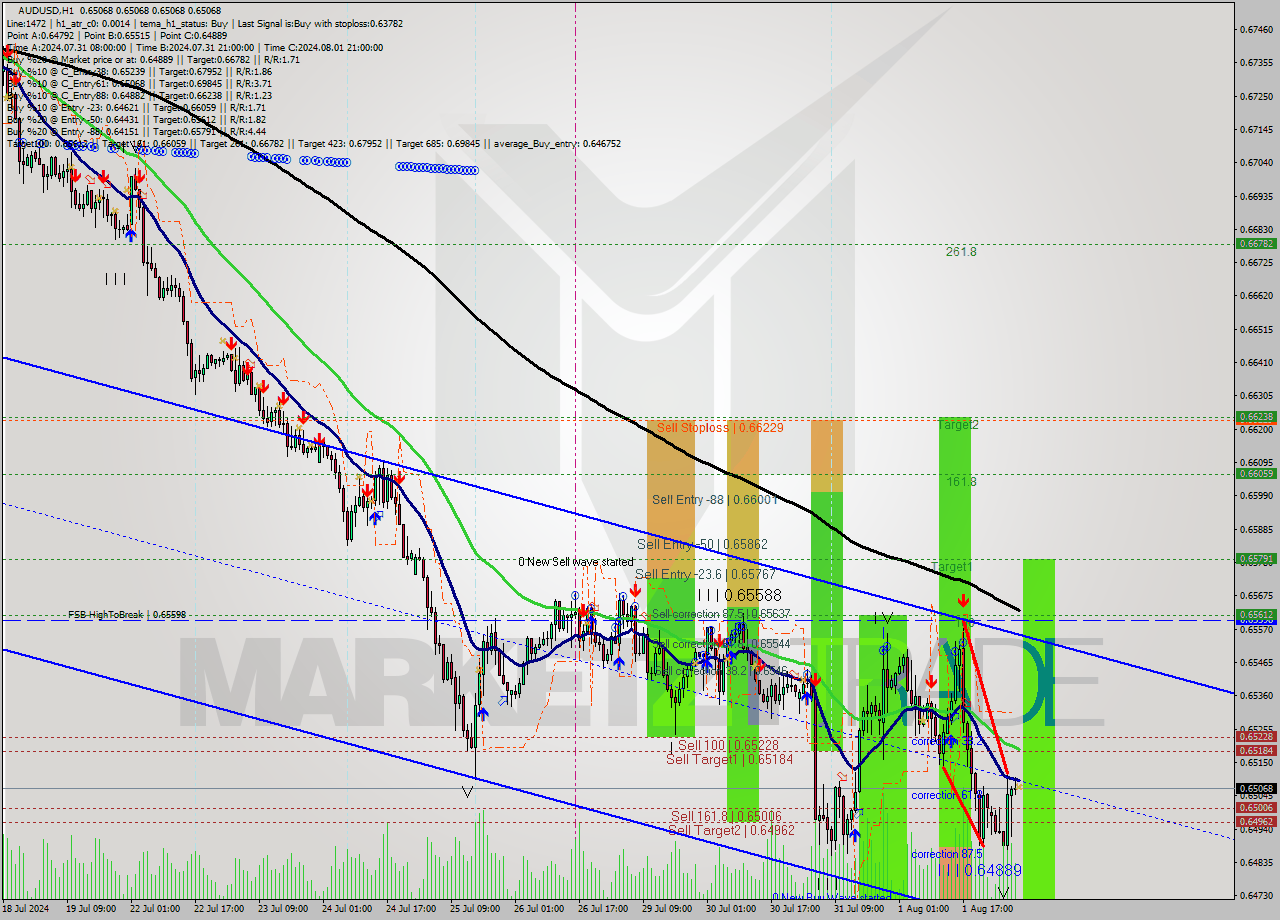The height and width of the screenshot is (920, 1280).
Task: Click the 0.65990 price axis value
Action: pos(1256,495)
